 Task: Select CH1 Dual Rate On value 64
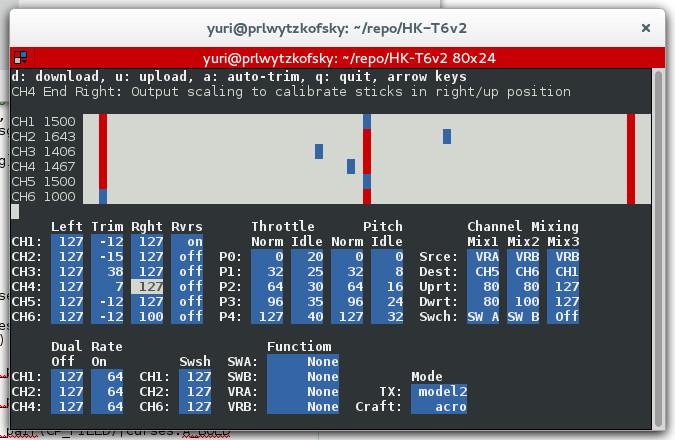(x=107, y=376)
